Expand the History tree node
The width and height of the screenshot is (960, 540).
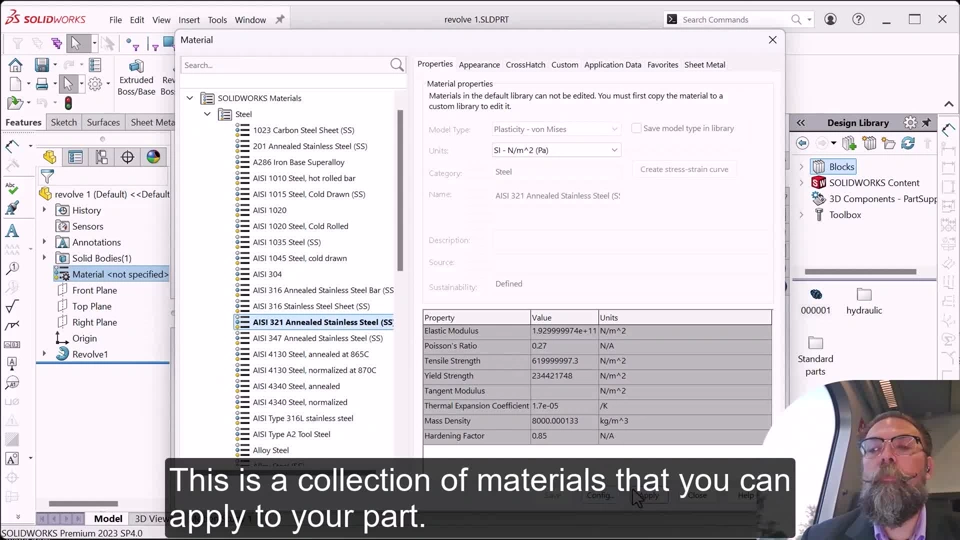coord(44,210)
